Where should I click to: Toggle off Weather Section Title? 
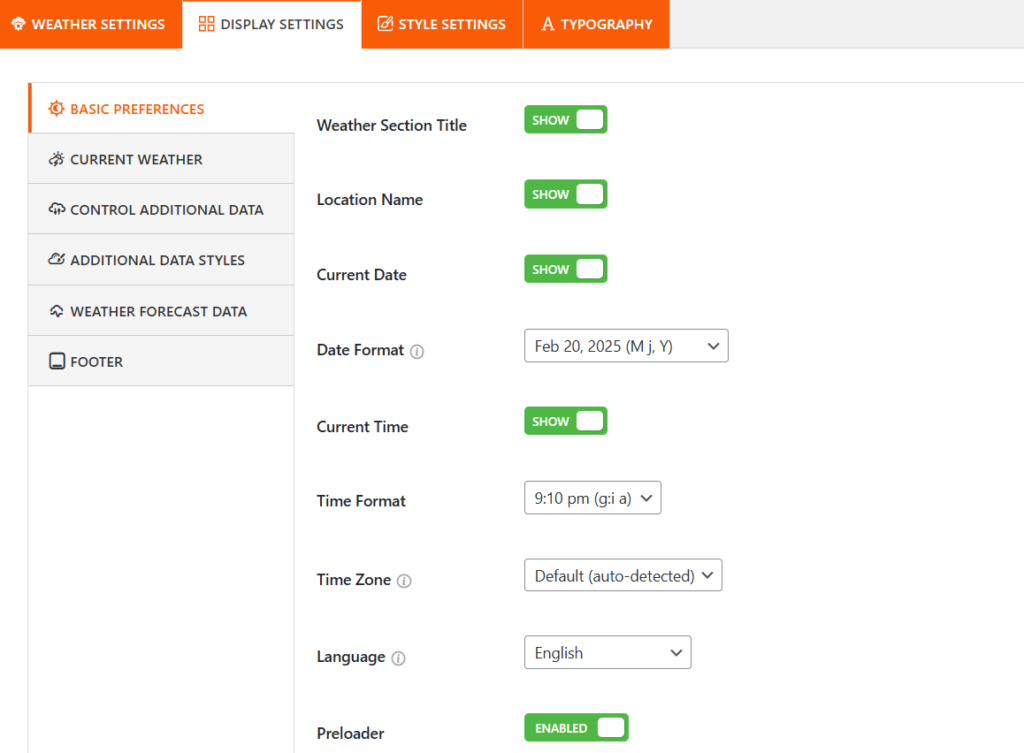click(565, 120)
